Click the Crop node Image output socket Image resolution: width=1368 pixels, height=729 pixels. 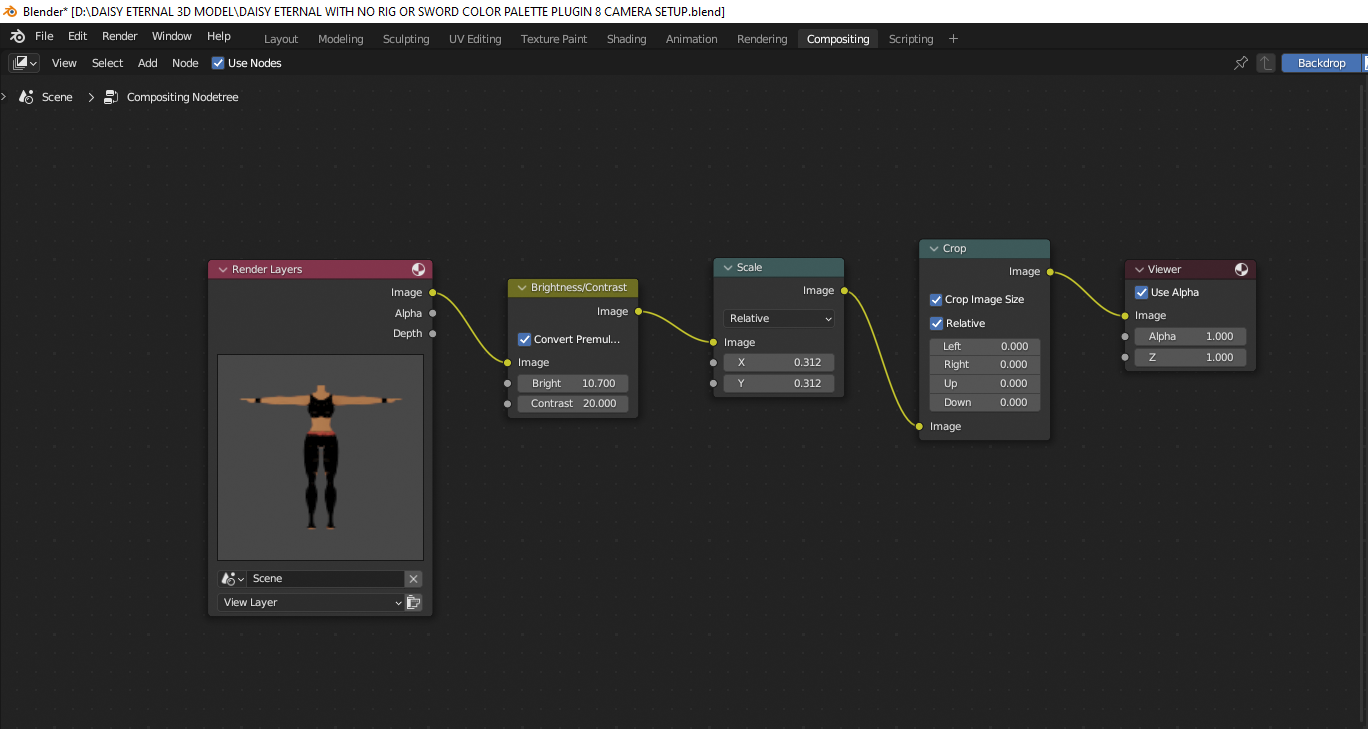pos(1050,271)
